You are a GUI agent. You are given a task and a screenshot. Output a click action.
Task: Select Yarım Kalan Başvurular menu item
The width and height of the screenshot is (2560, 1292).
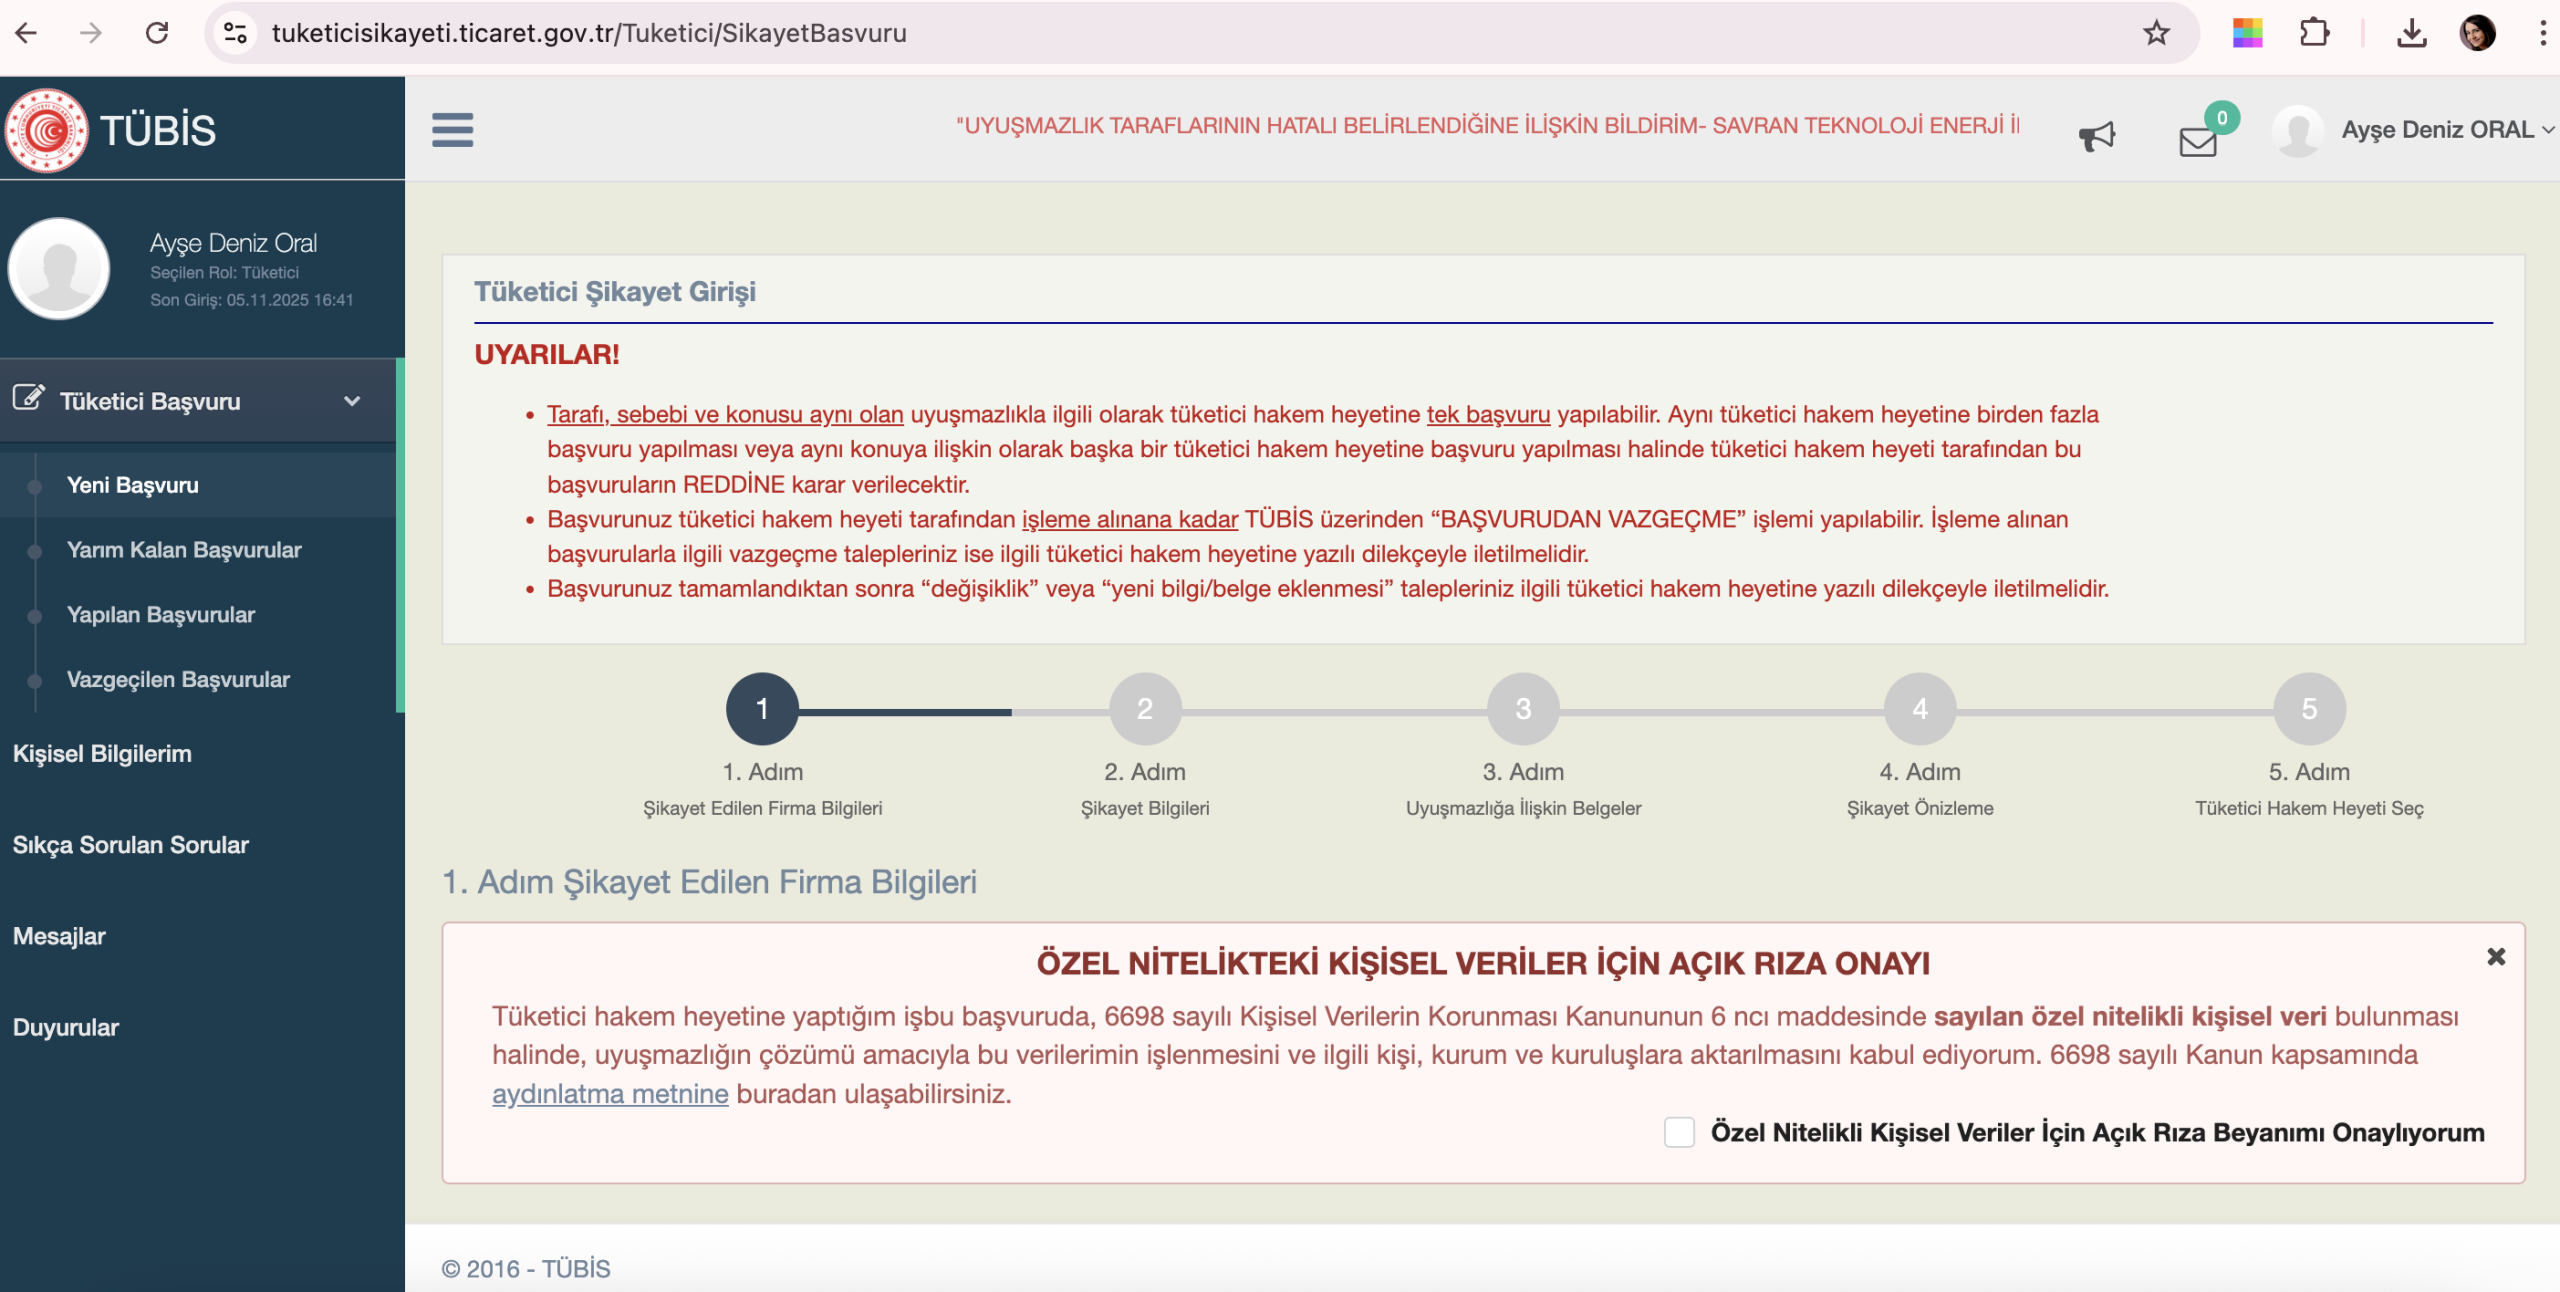click(x=184, y=550)
